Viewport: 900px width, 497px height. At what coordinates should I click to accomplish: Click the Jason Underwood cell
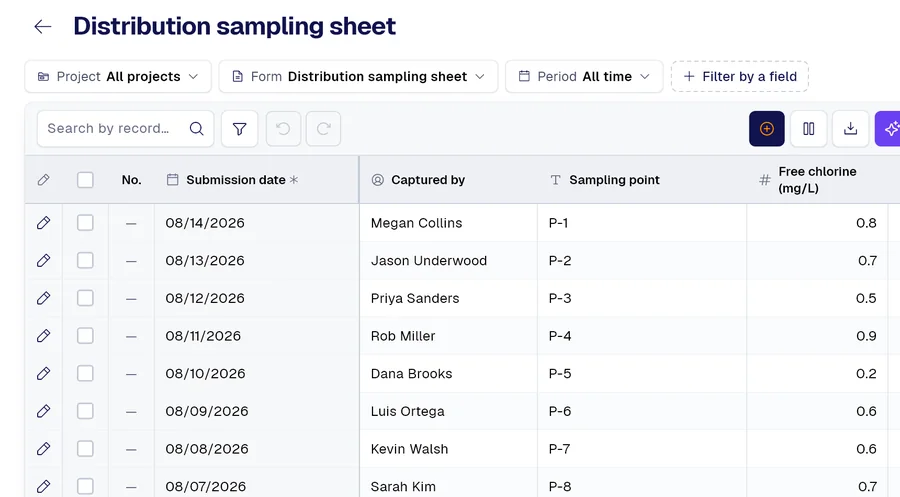point(449,261)
